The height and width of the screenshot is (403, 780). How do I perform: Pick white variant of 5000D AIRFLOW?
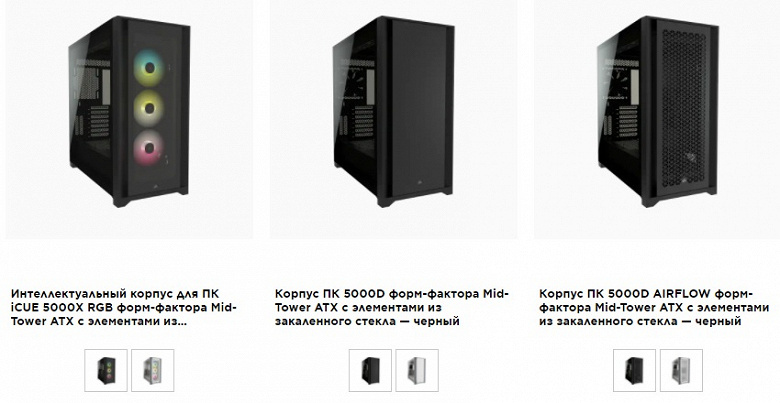point(681,370)
